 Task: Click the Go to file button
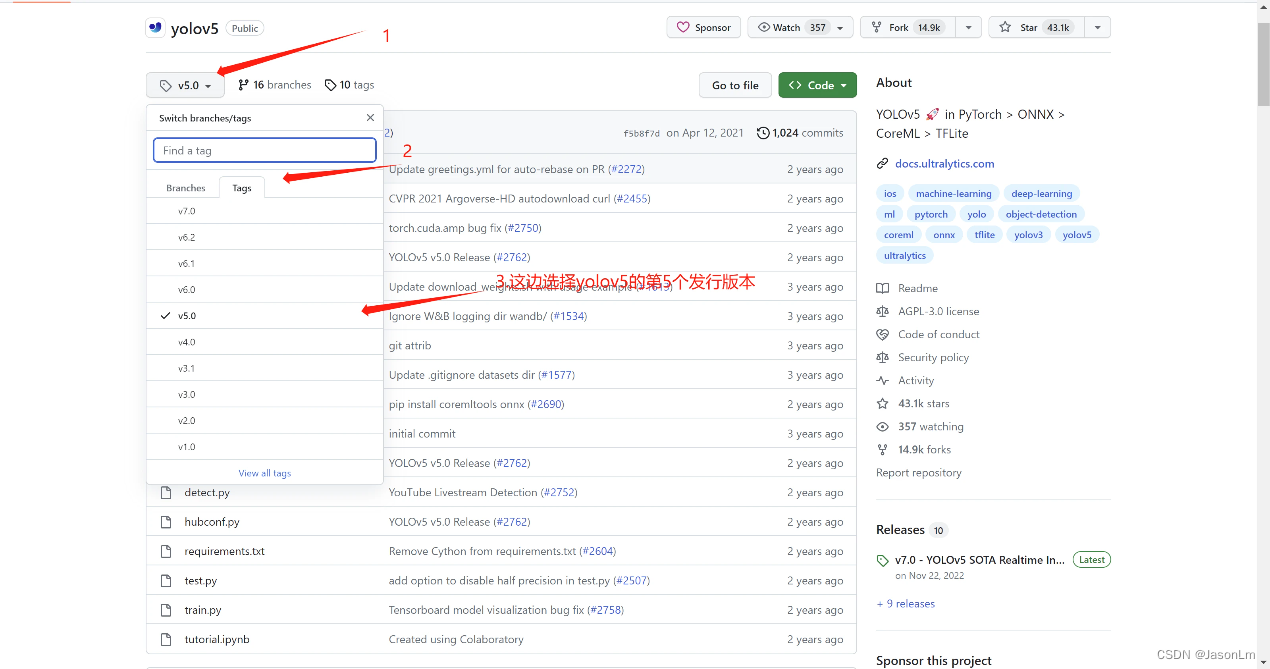735,85
